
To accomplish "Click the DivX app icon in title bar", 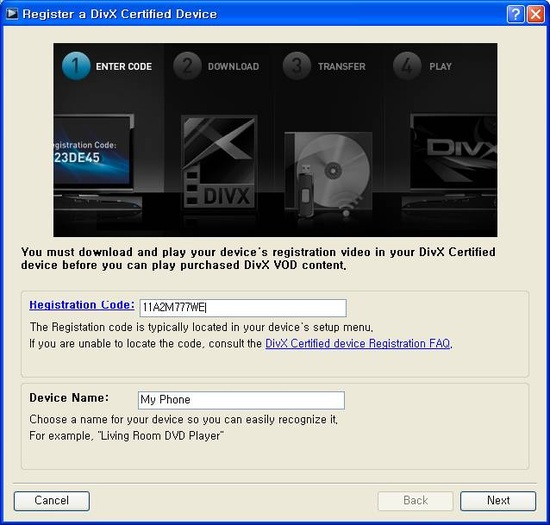I will pyautogui.click(x=12, y=14).
